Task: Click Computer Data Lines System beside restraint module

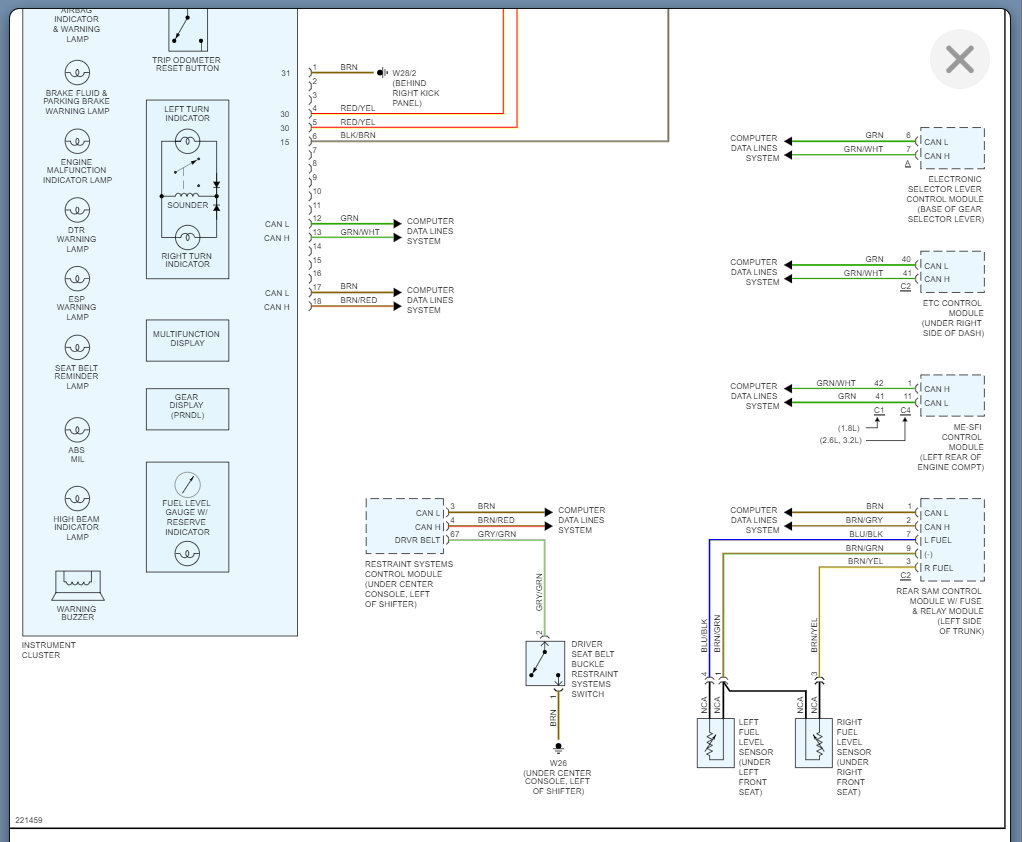Action: (x=581, y=520)
